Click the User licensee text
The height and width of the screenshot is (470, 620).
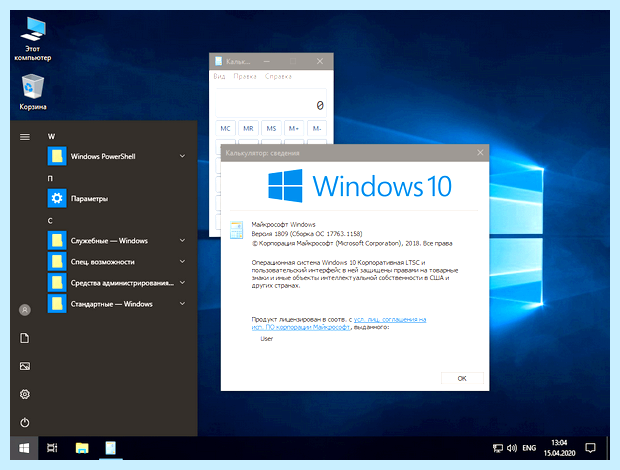[x=267, y=339]
